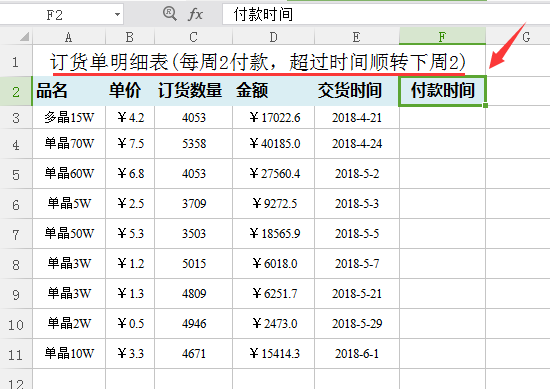Click price cell ¥7.5
The image size is (550, 389).
(130, 144)
